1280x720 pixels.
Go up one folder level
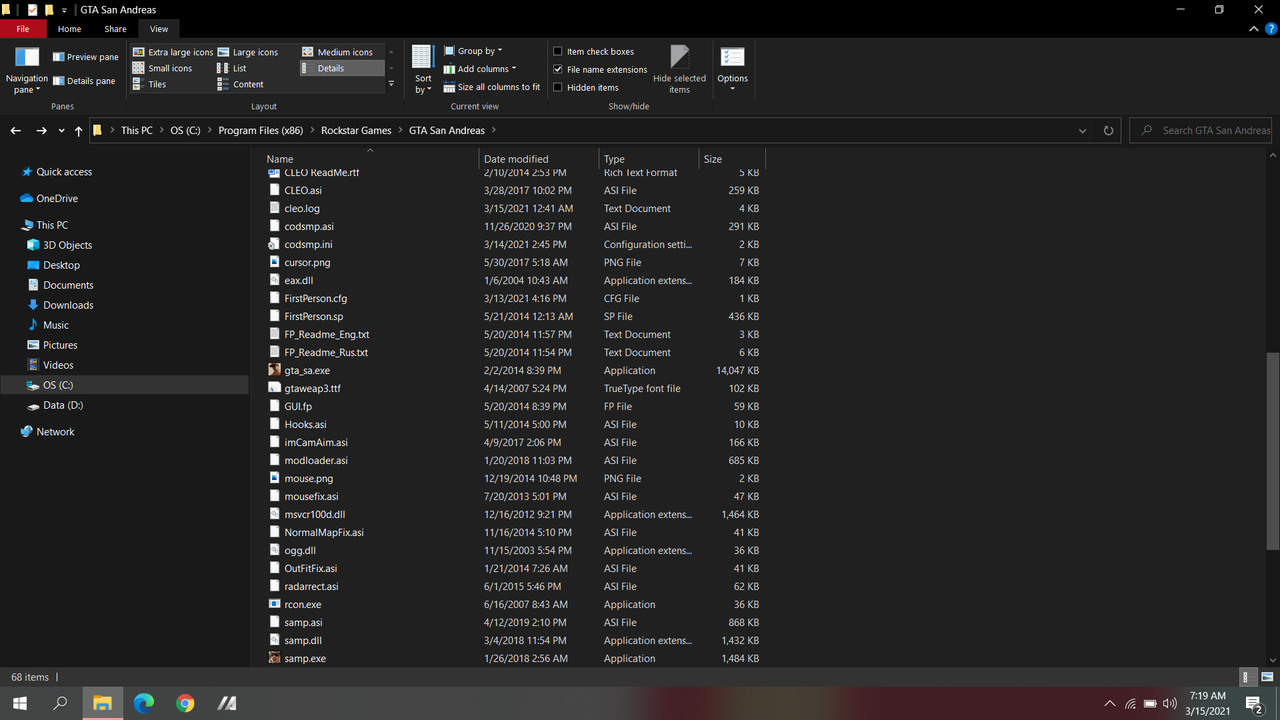pyautogui.click(x=78, y=131)
